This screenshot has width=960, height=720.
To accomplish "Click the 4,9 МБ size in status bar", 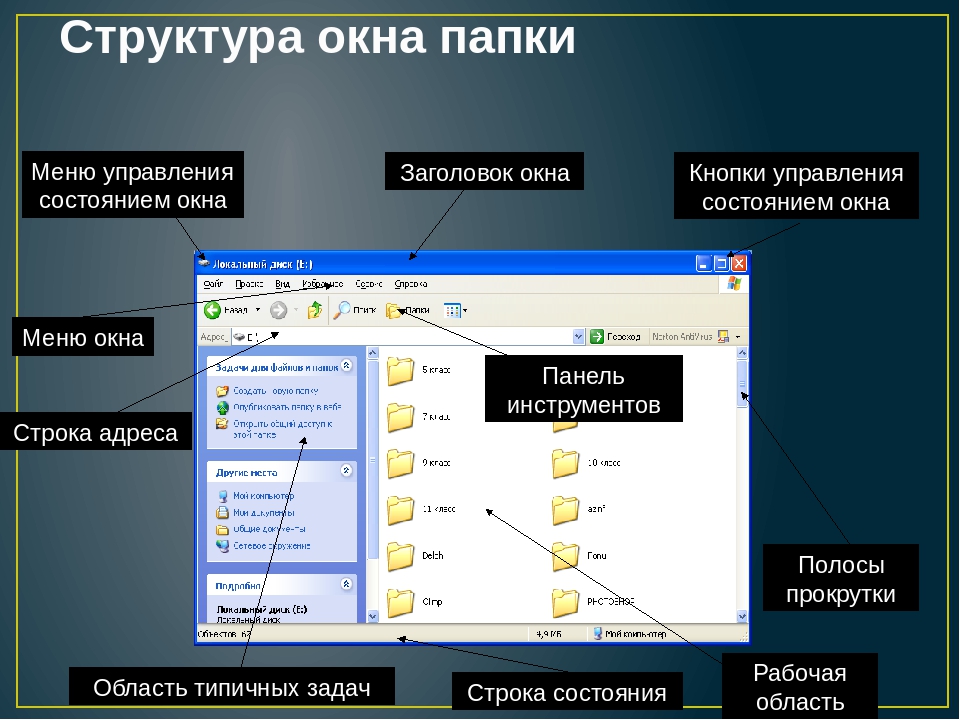I will pos(549,634).
